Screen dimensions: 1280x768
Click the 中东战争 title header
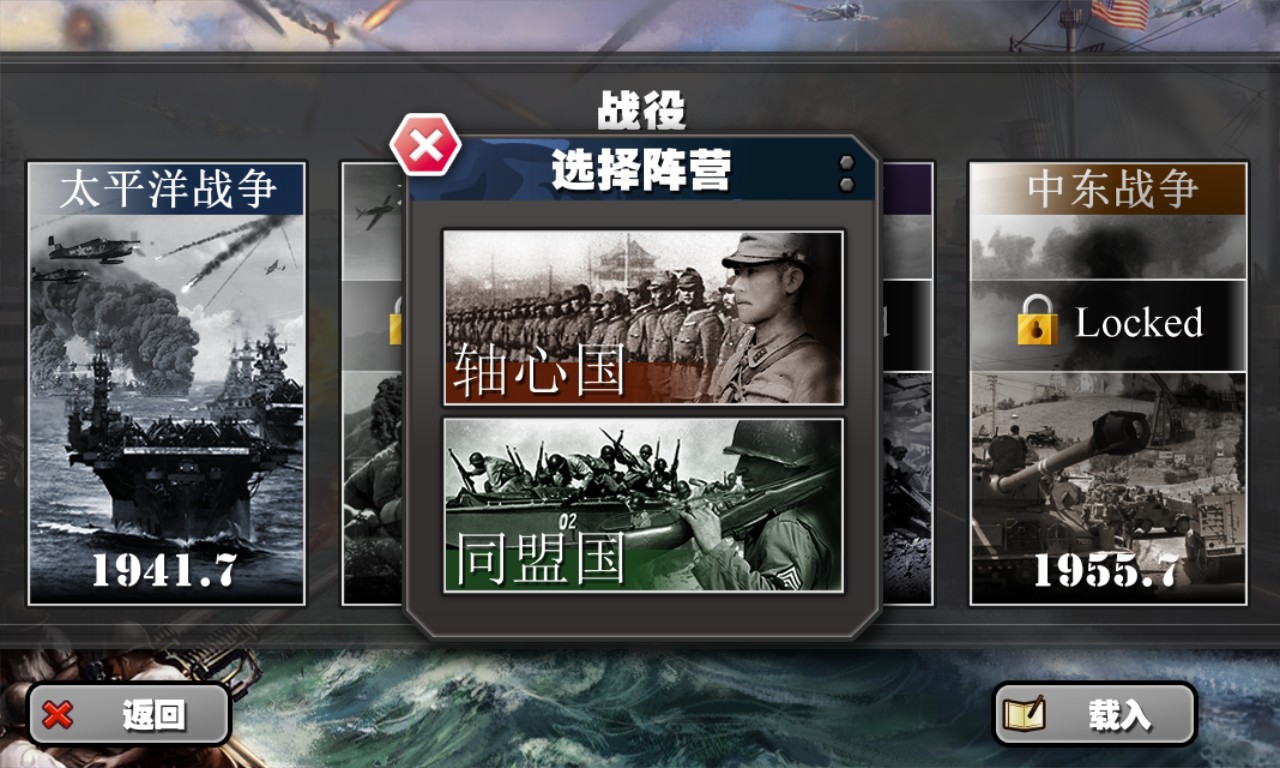pyautogui.click(x=1108, y=189)
